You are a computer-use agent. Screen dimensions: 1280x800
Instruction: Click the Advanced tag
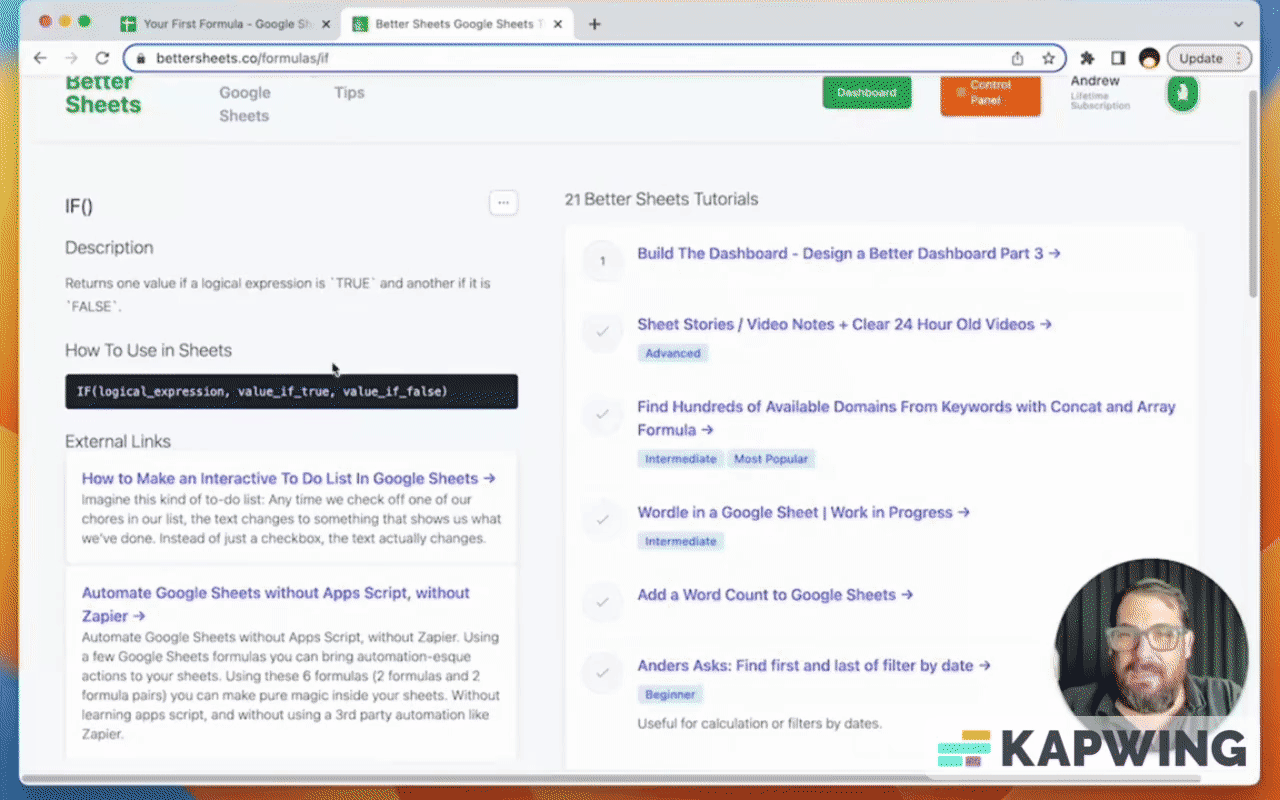click(673, 353)
